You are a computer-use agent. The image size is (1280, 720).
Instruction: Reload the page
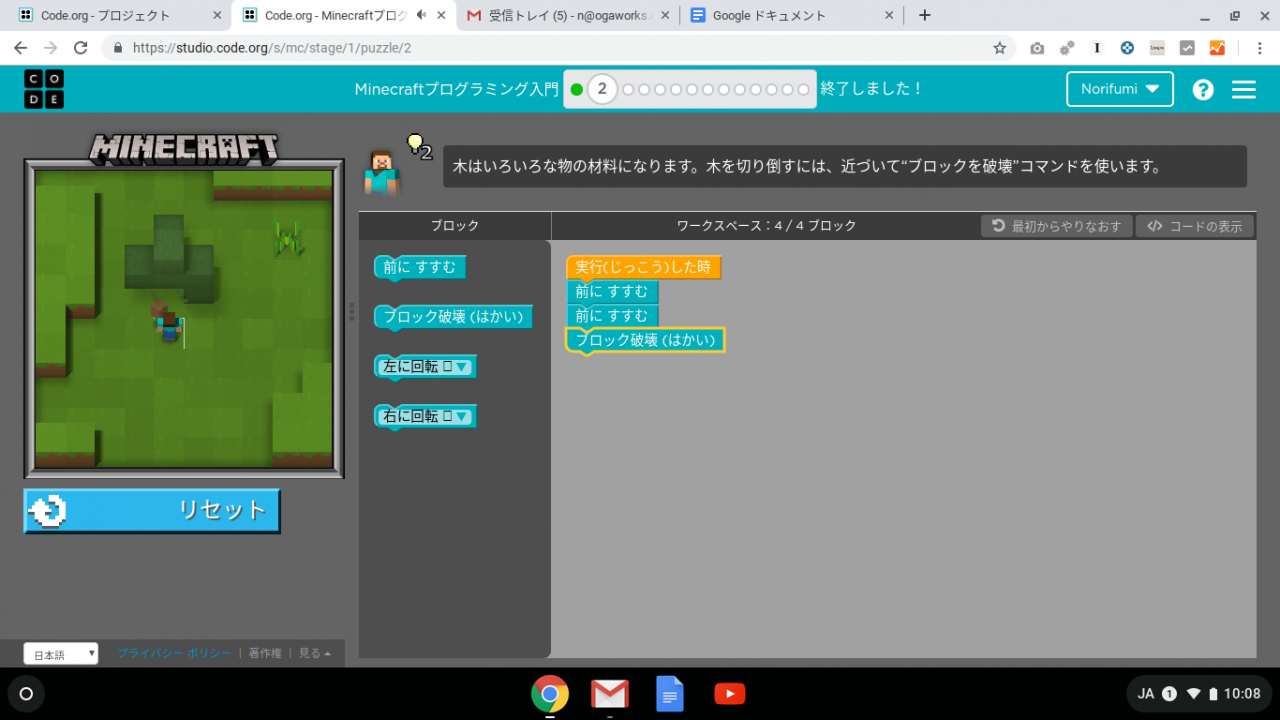(x=81, y=48)
